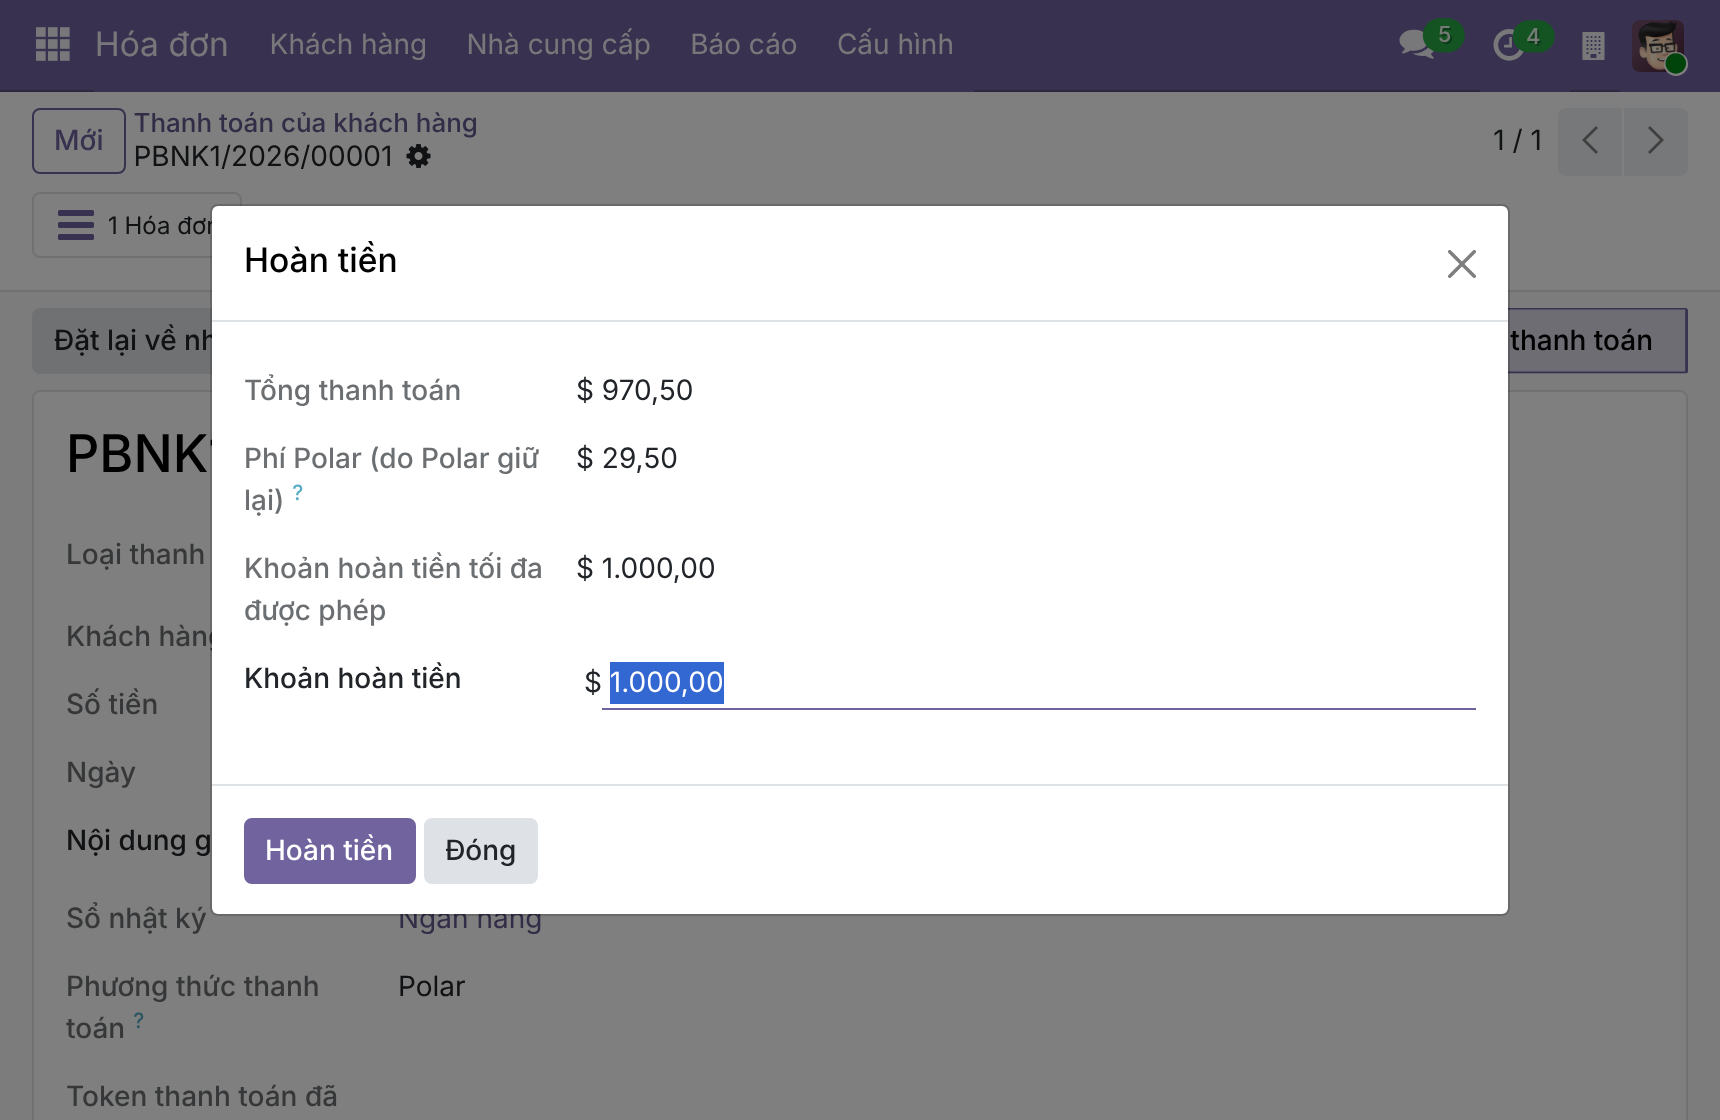1720x1120 pixels.
Task: Click the Đóng button
Action: click(481, 850)
